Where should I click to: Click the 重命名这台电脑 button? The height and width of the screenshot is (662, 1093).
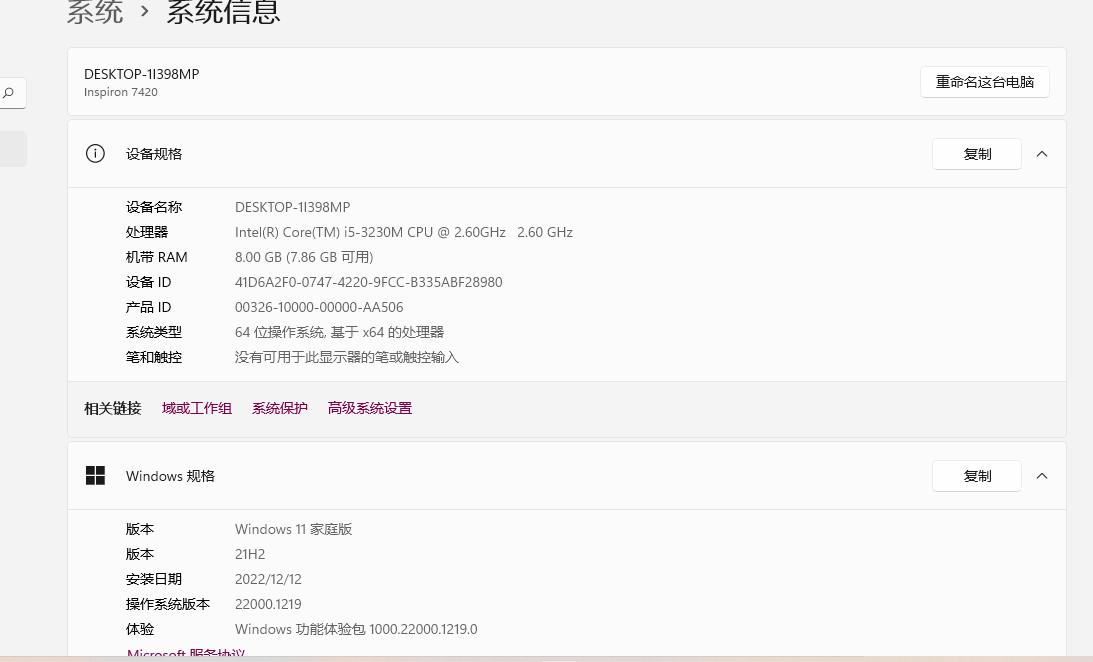click(x=984, y=82)
